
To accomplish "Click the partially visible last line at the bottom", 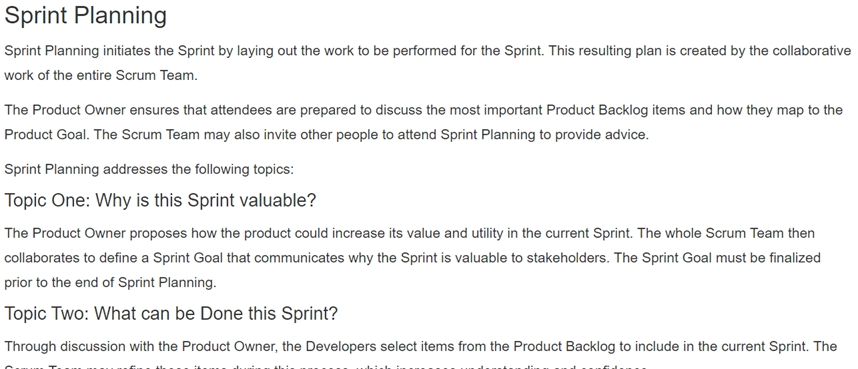I will pyautogui.click(x=326, y=367).
